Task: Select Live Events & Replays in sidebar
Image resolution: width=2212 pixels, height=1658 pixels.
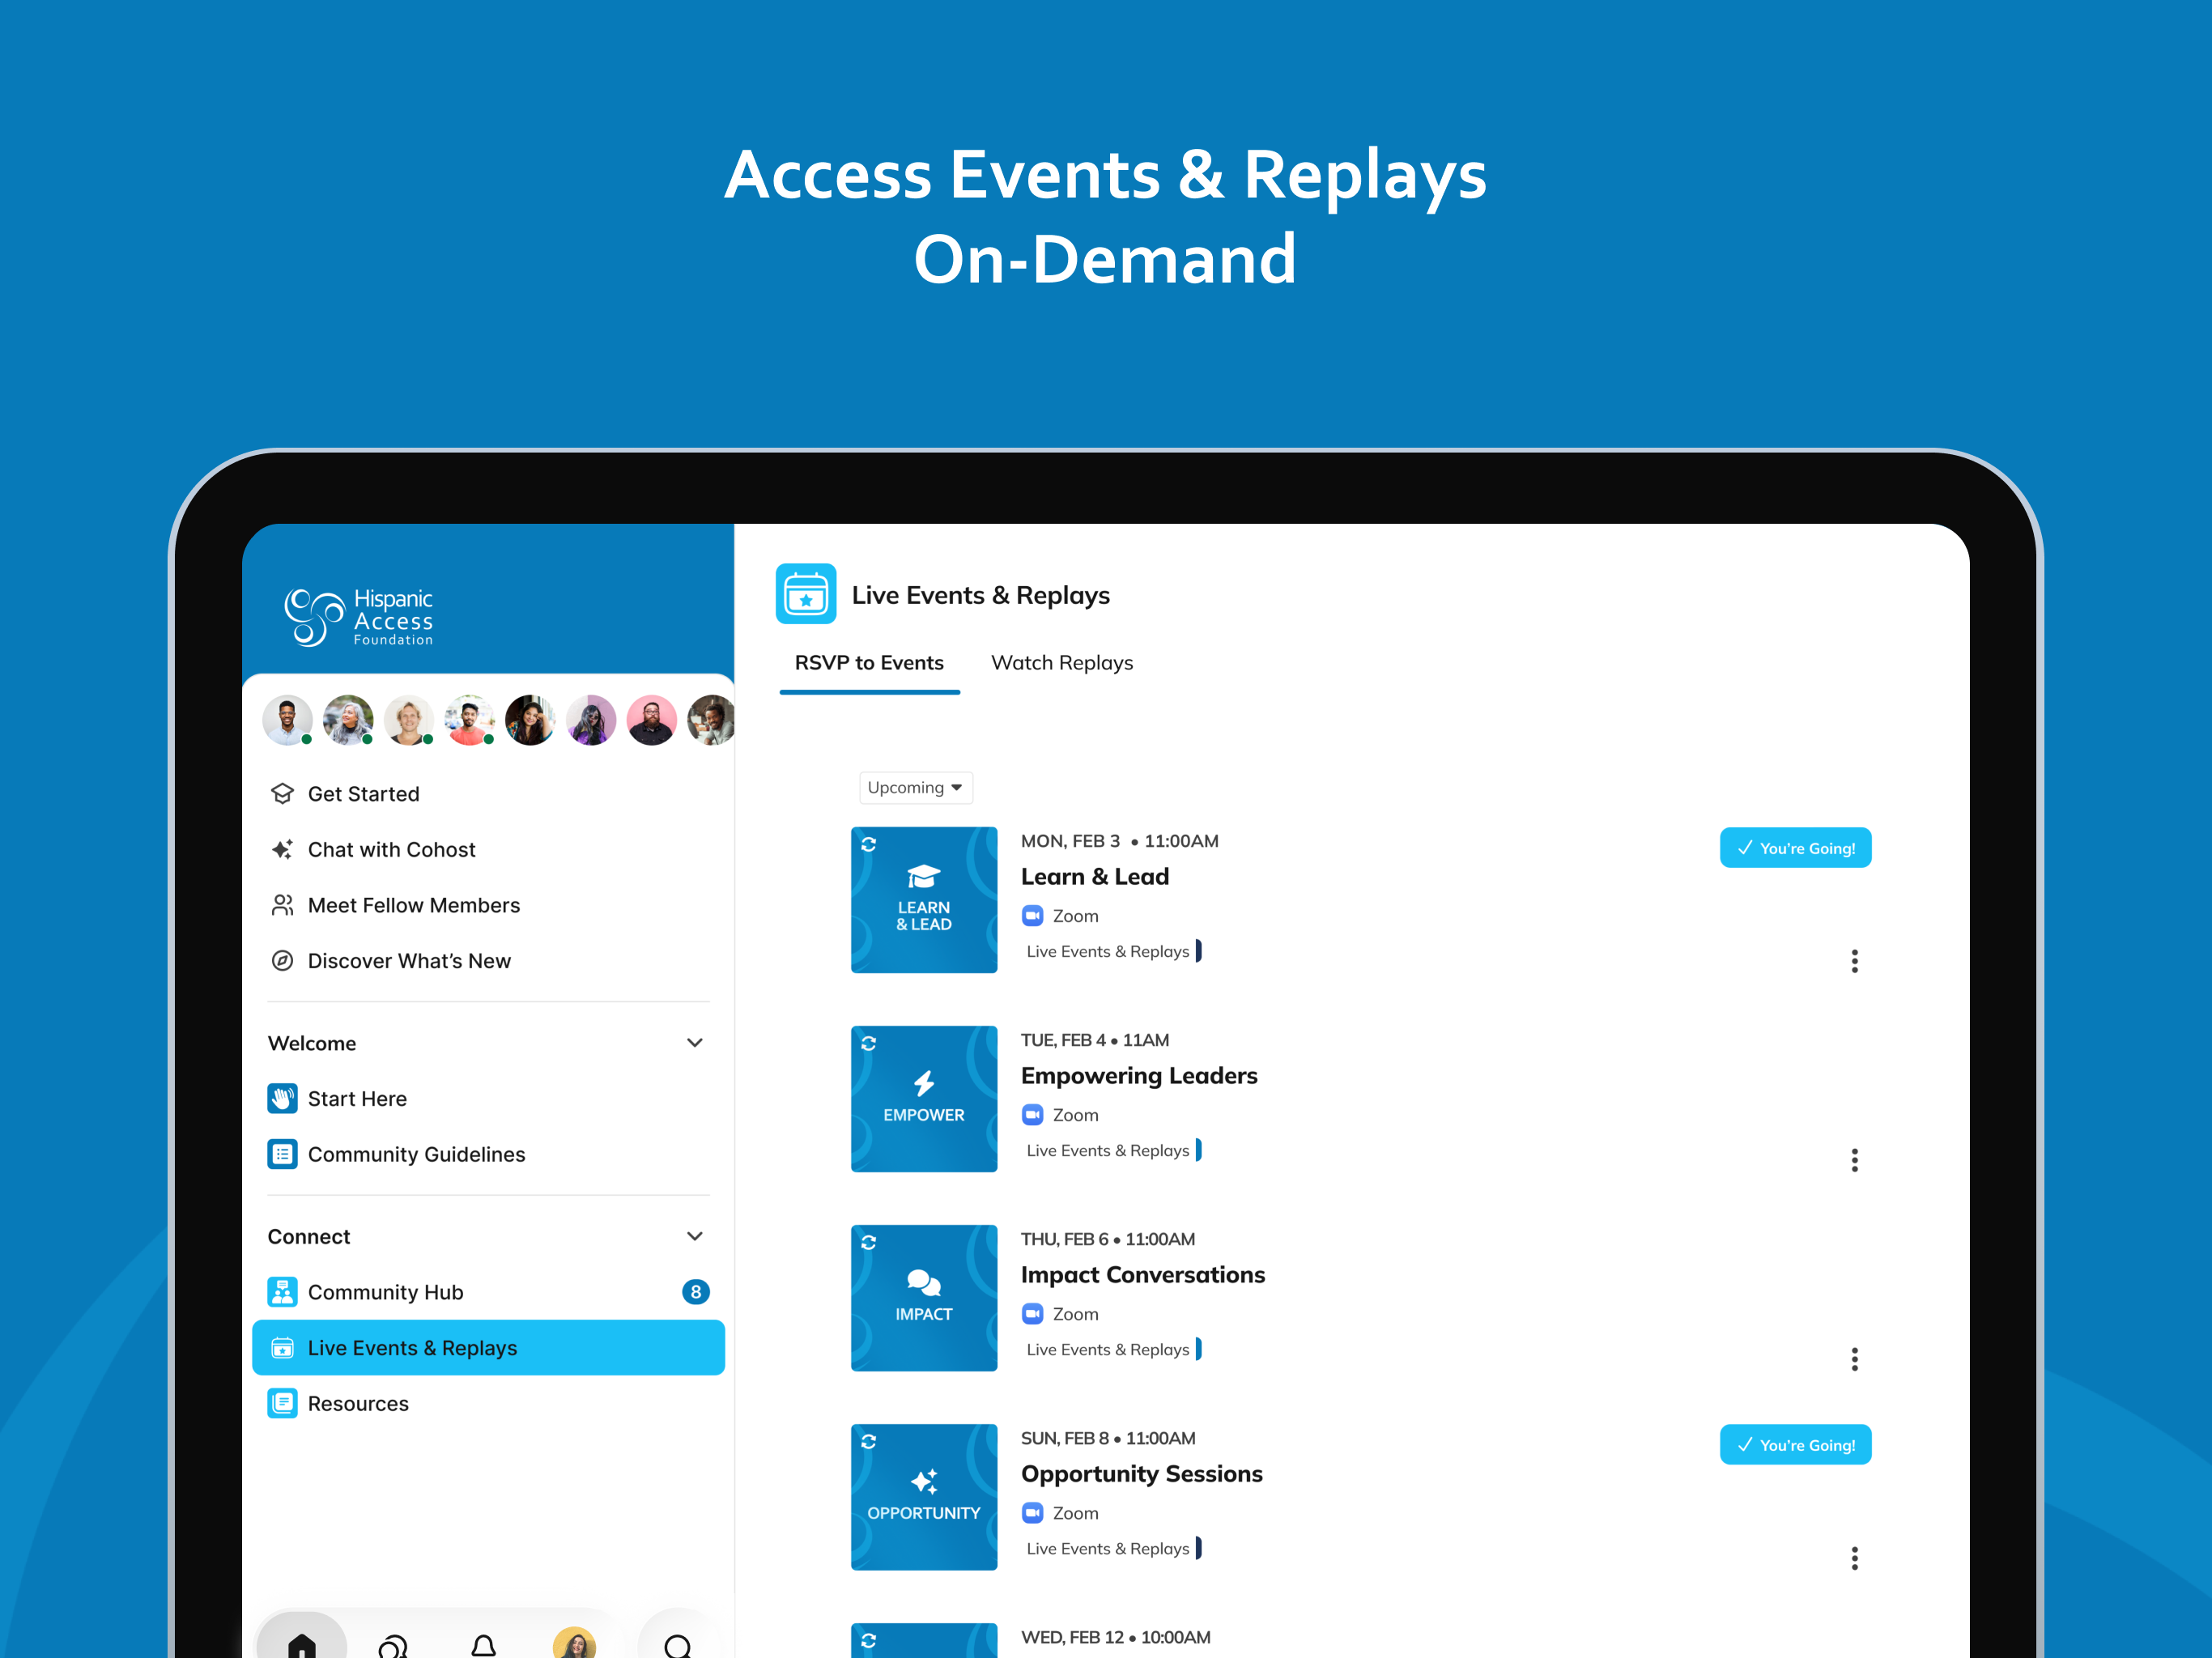Action: [488, 1348]
